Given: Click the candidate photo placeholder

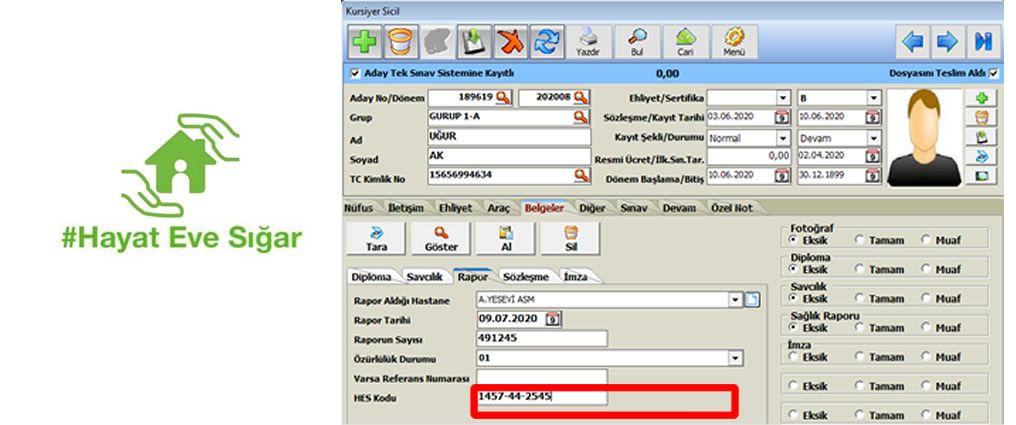Looking at the screenshot, I should [923, 137].
